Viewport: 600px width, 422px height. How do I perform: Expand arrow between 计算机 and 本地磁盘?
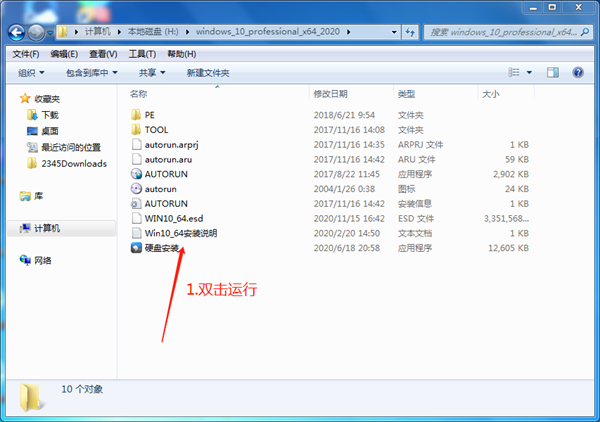(x=119, y=32)
